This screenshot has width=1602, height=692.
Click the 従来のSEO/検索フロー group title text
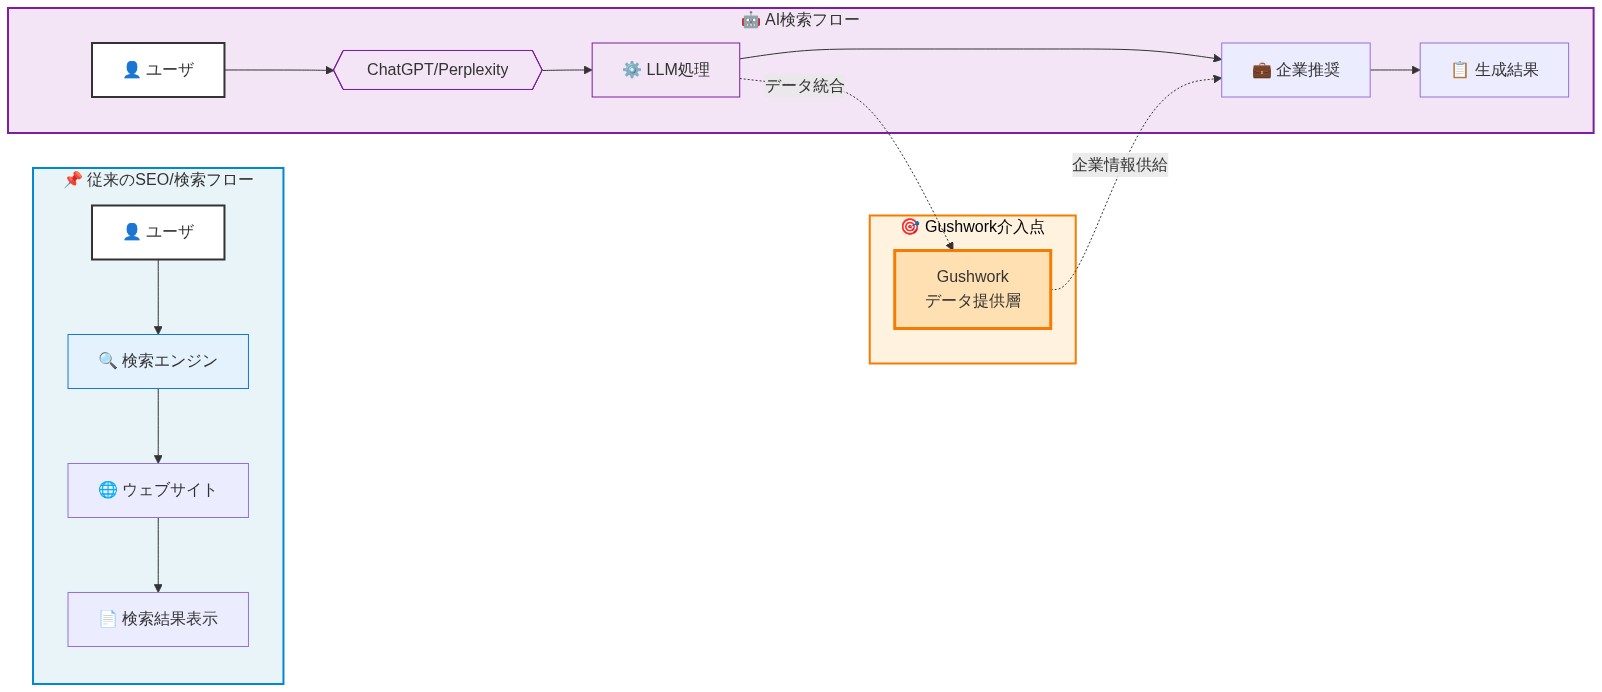(x=170, y=179)
